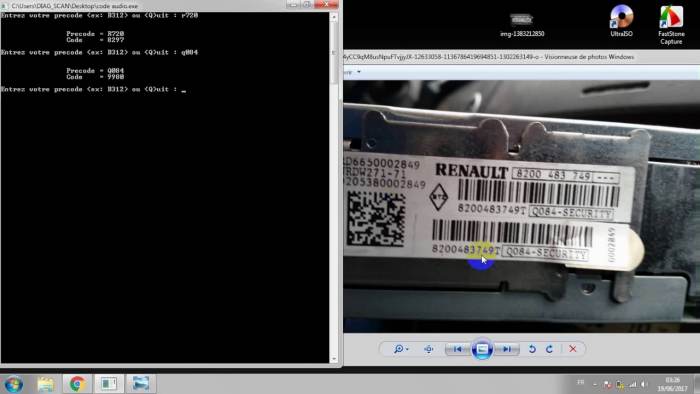Switch to the code audio.exe console taskbar button

tap(108, 384)
